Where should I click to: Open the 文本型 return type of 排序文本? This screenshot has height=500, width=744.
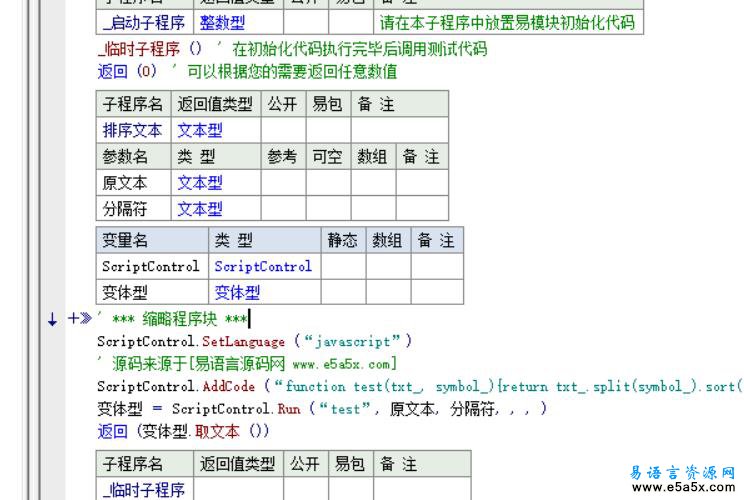coord(200,130)
